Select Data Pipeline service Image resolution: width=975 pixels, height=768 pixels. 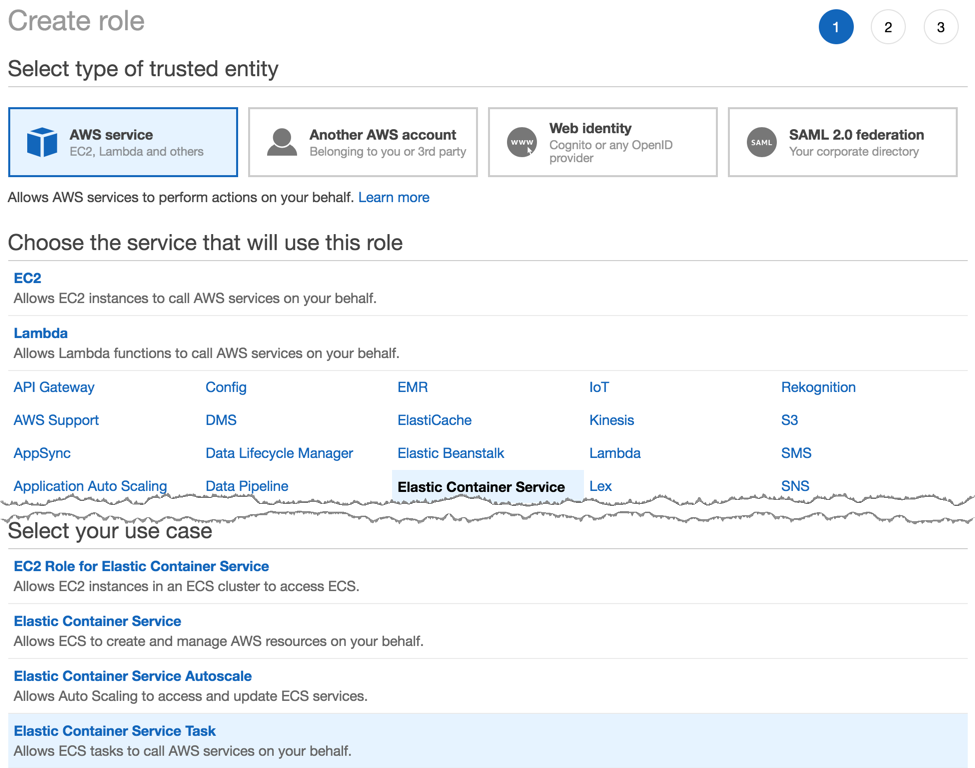coord(247,486)
